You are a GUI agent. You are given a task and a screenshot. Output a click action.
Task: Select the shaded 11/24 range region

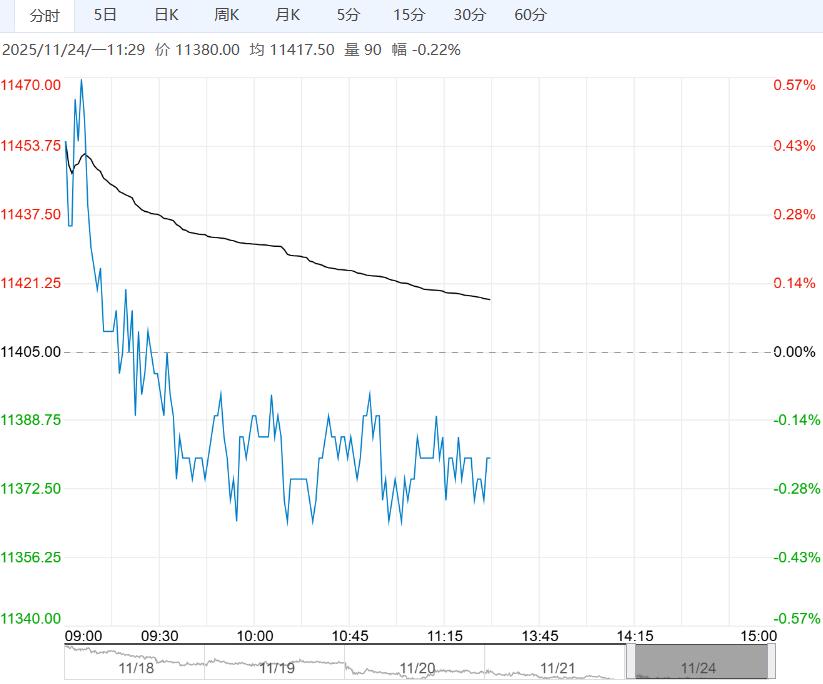point(701,661)
